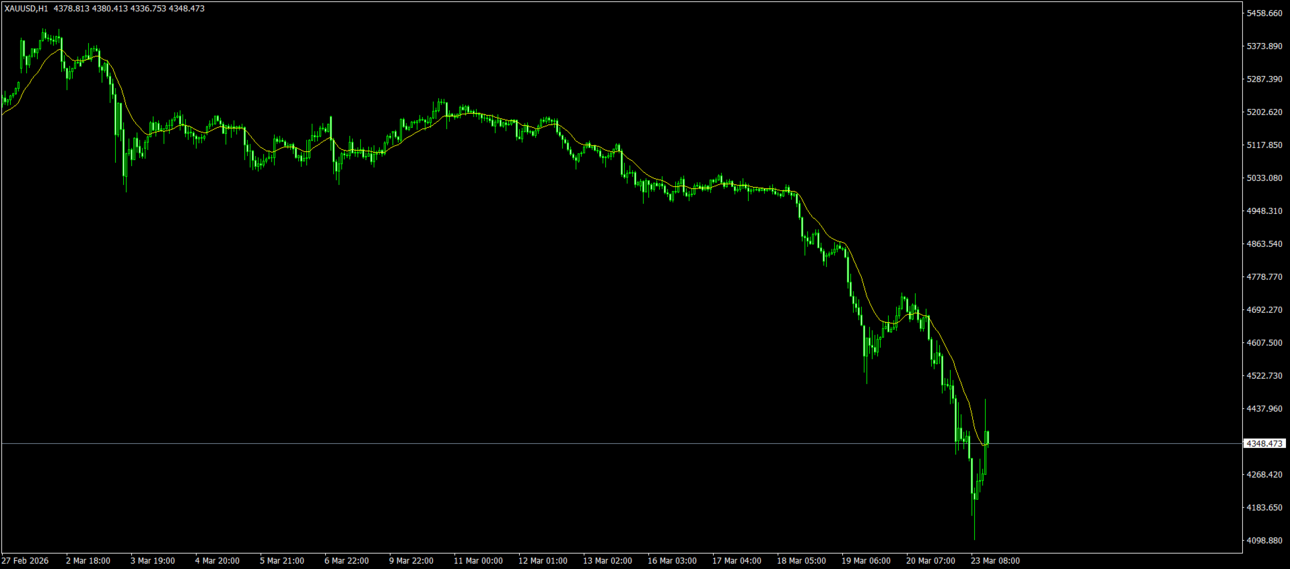Click the 5373.890 price axis label
The image size is (1290, 569).
pos(1265,46)
